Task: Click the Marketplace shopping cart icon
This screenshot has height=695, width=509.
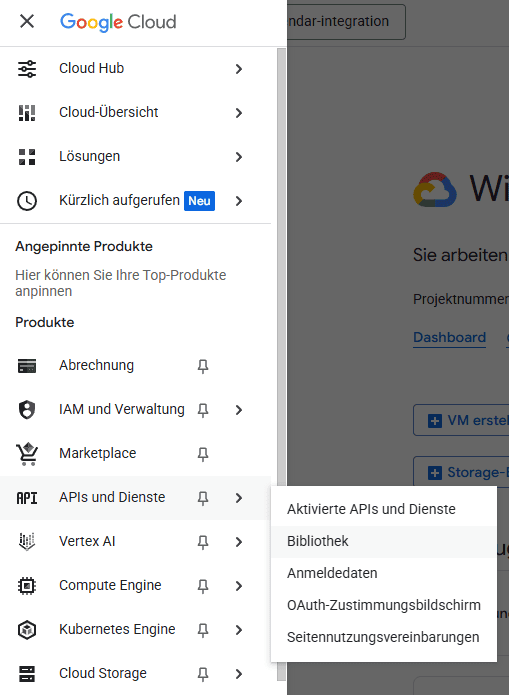Action: click(x=27, y=454)
